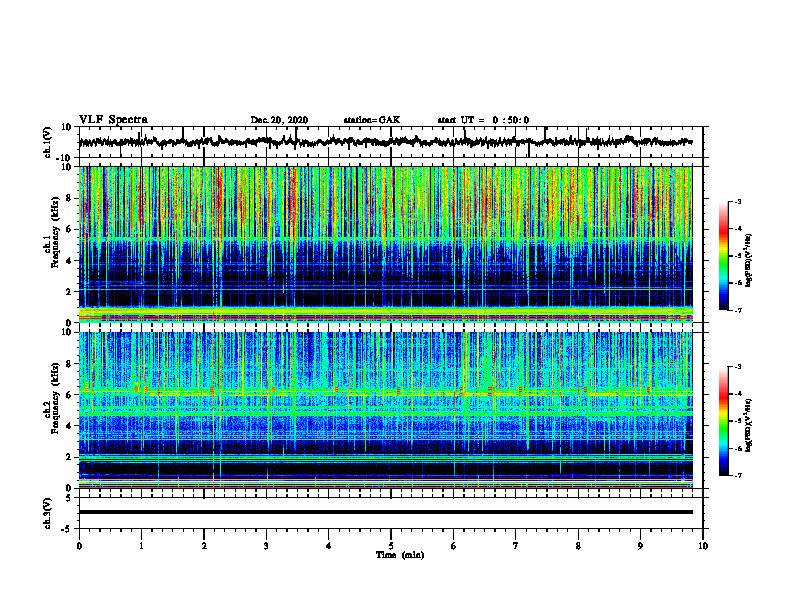Click time-axis tick label "3"

pyautogui.click(x=266, y=546)
